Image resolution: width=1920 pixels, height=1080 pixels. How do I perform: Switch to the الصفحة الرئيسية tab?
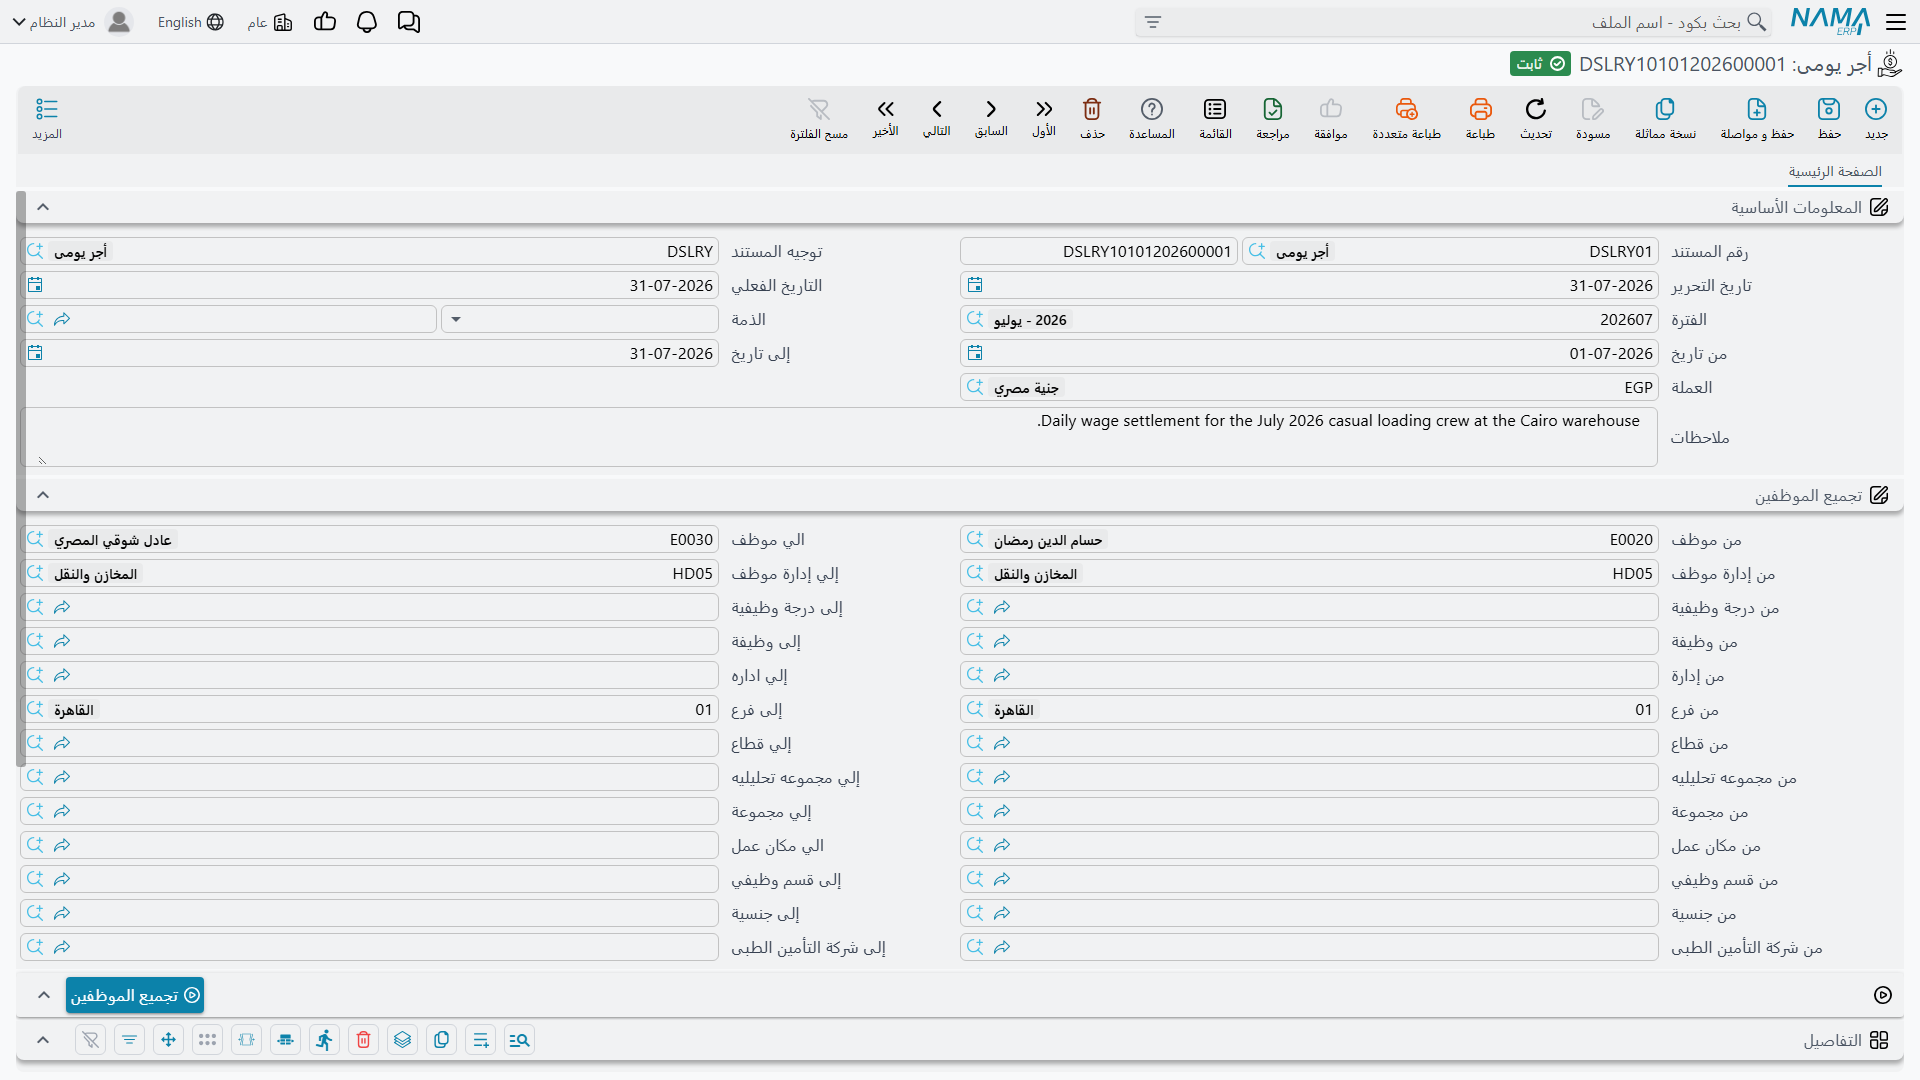(1835, 172)
